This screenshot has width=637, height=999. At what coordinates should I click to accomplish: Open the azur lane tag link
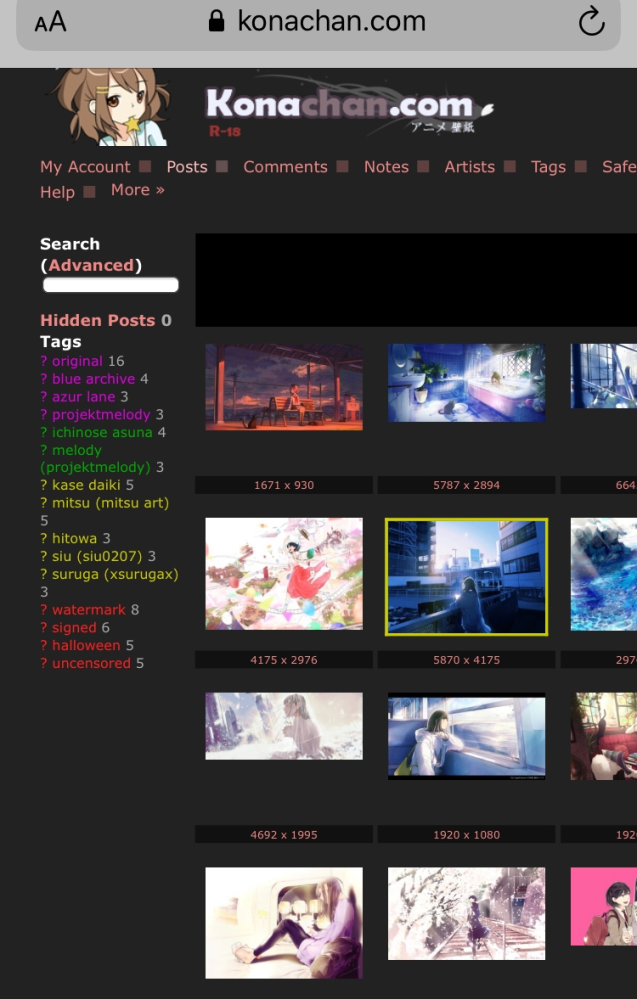pos(83,397)
